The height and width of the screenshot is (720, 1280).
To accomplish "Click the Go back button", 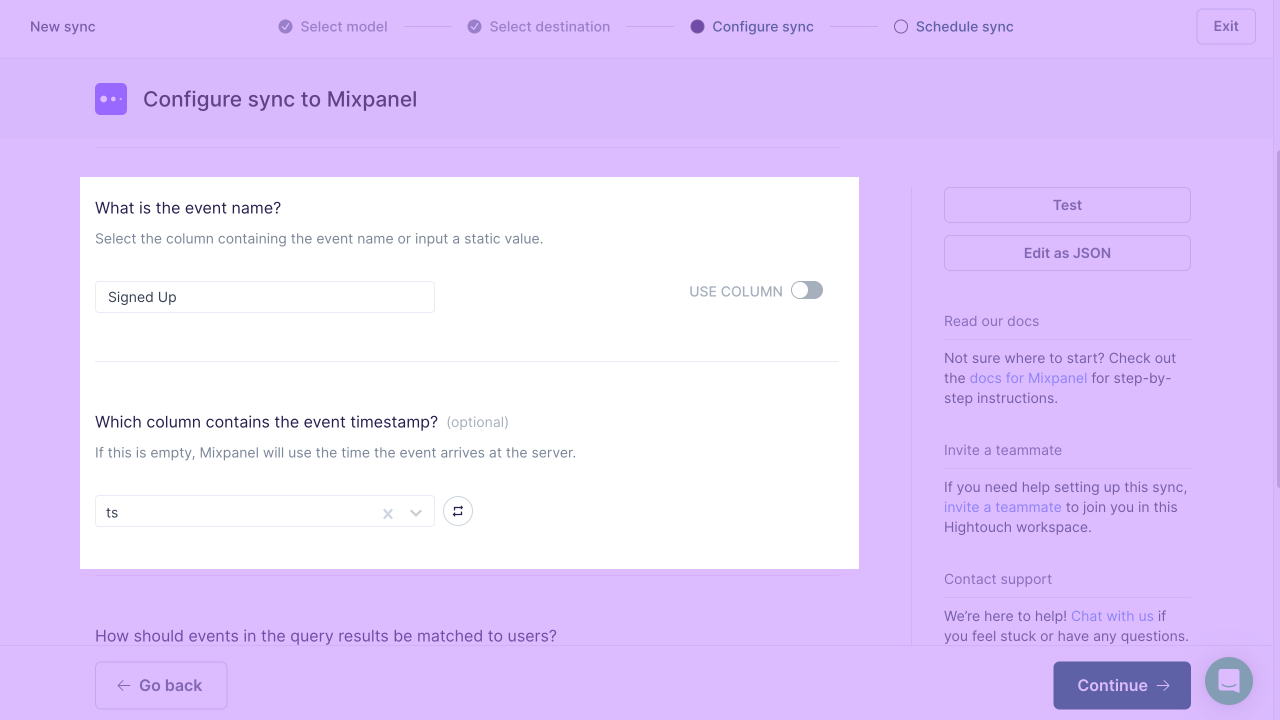I will click(x=161, y=685).
